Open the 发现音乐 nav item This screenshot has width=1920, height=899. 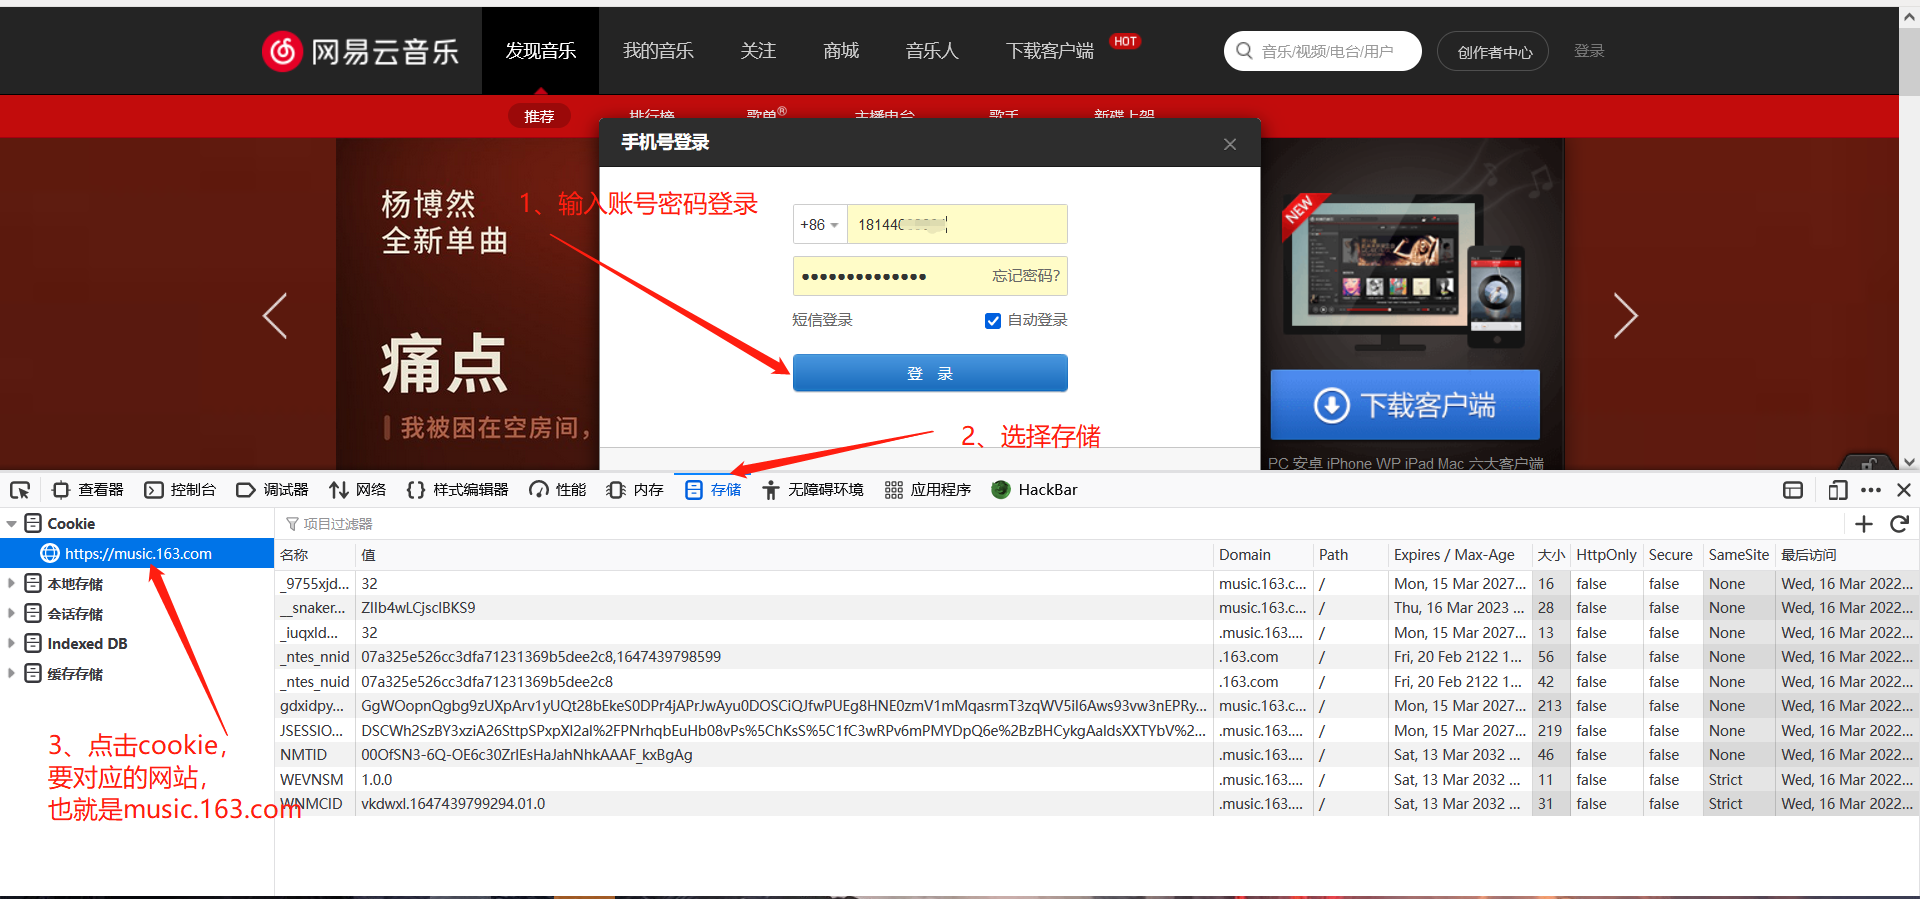point(540,51)
